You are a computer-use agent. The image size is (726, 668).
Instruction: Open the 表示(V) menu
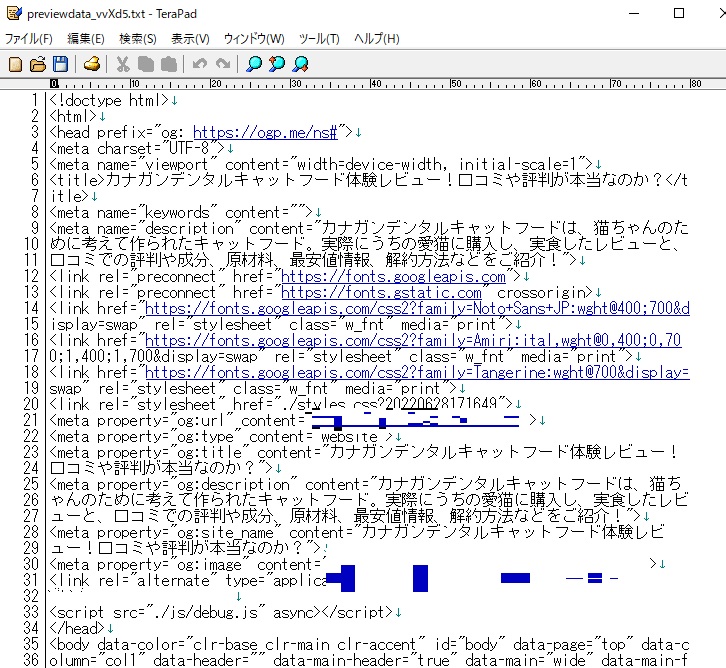coord(190,39)
